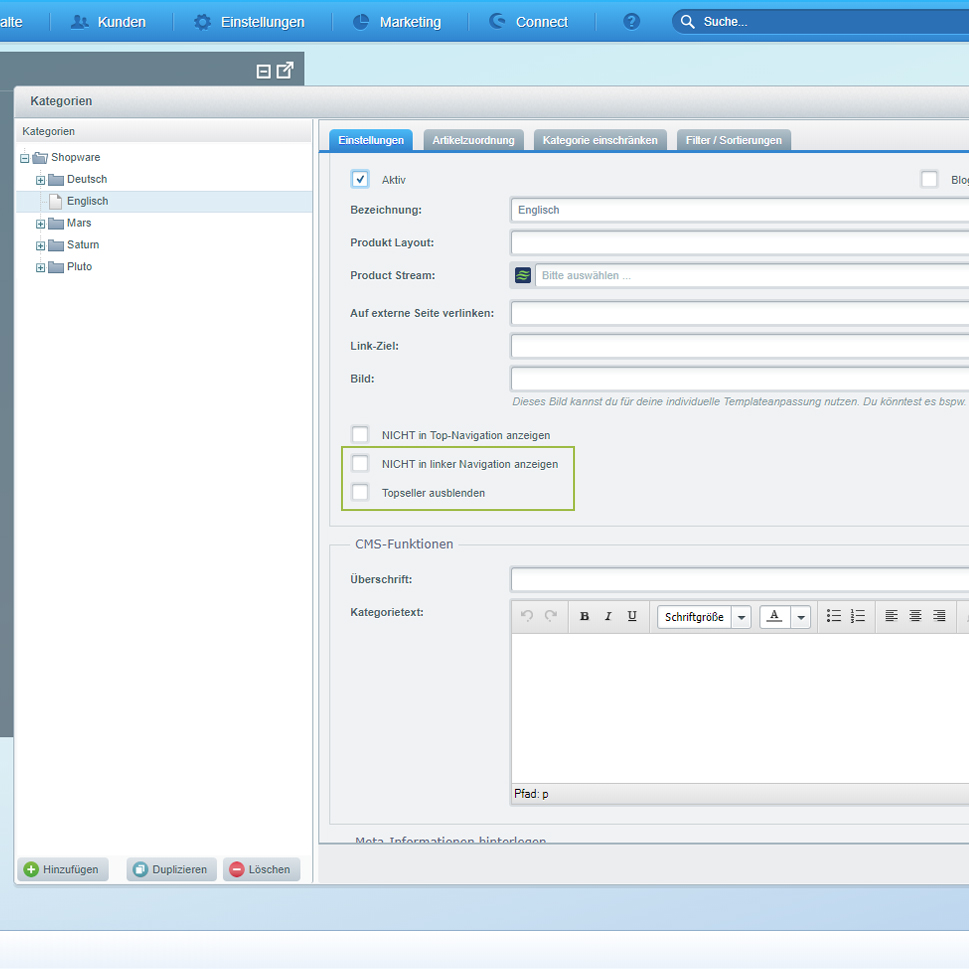
Task: Insert an unordered bullet list
Action: pos(834,617)
